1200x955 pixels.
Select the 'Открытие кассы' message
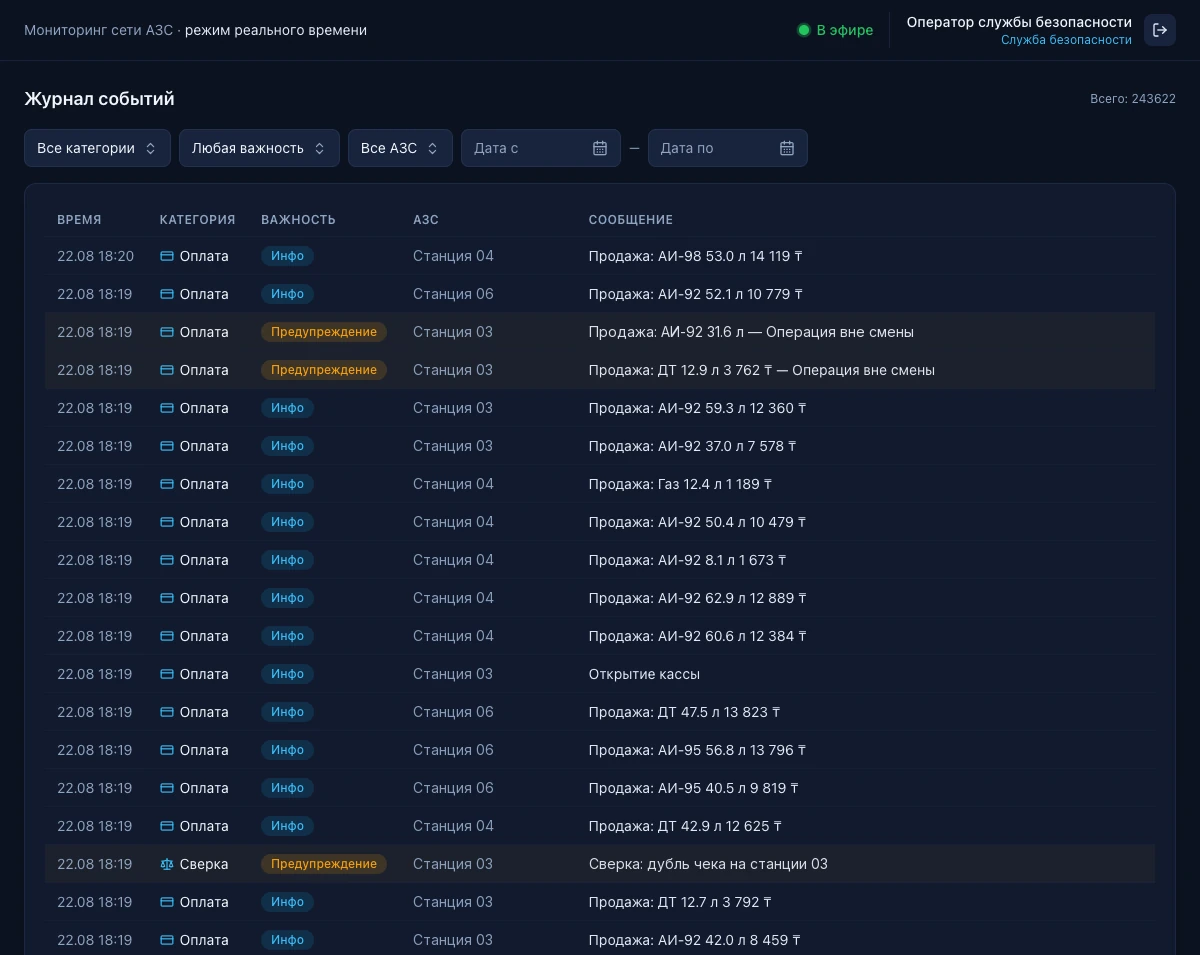click(644, 674)
